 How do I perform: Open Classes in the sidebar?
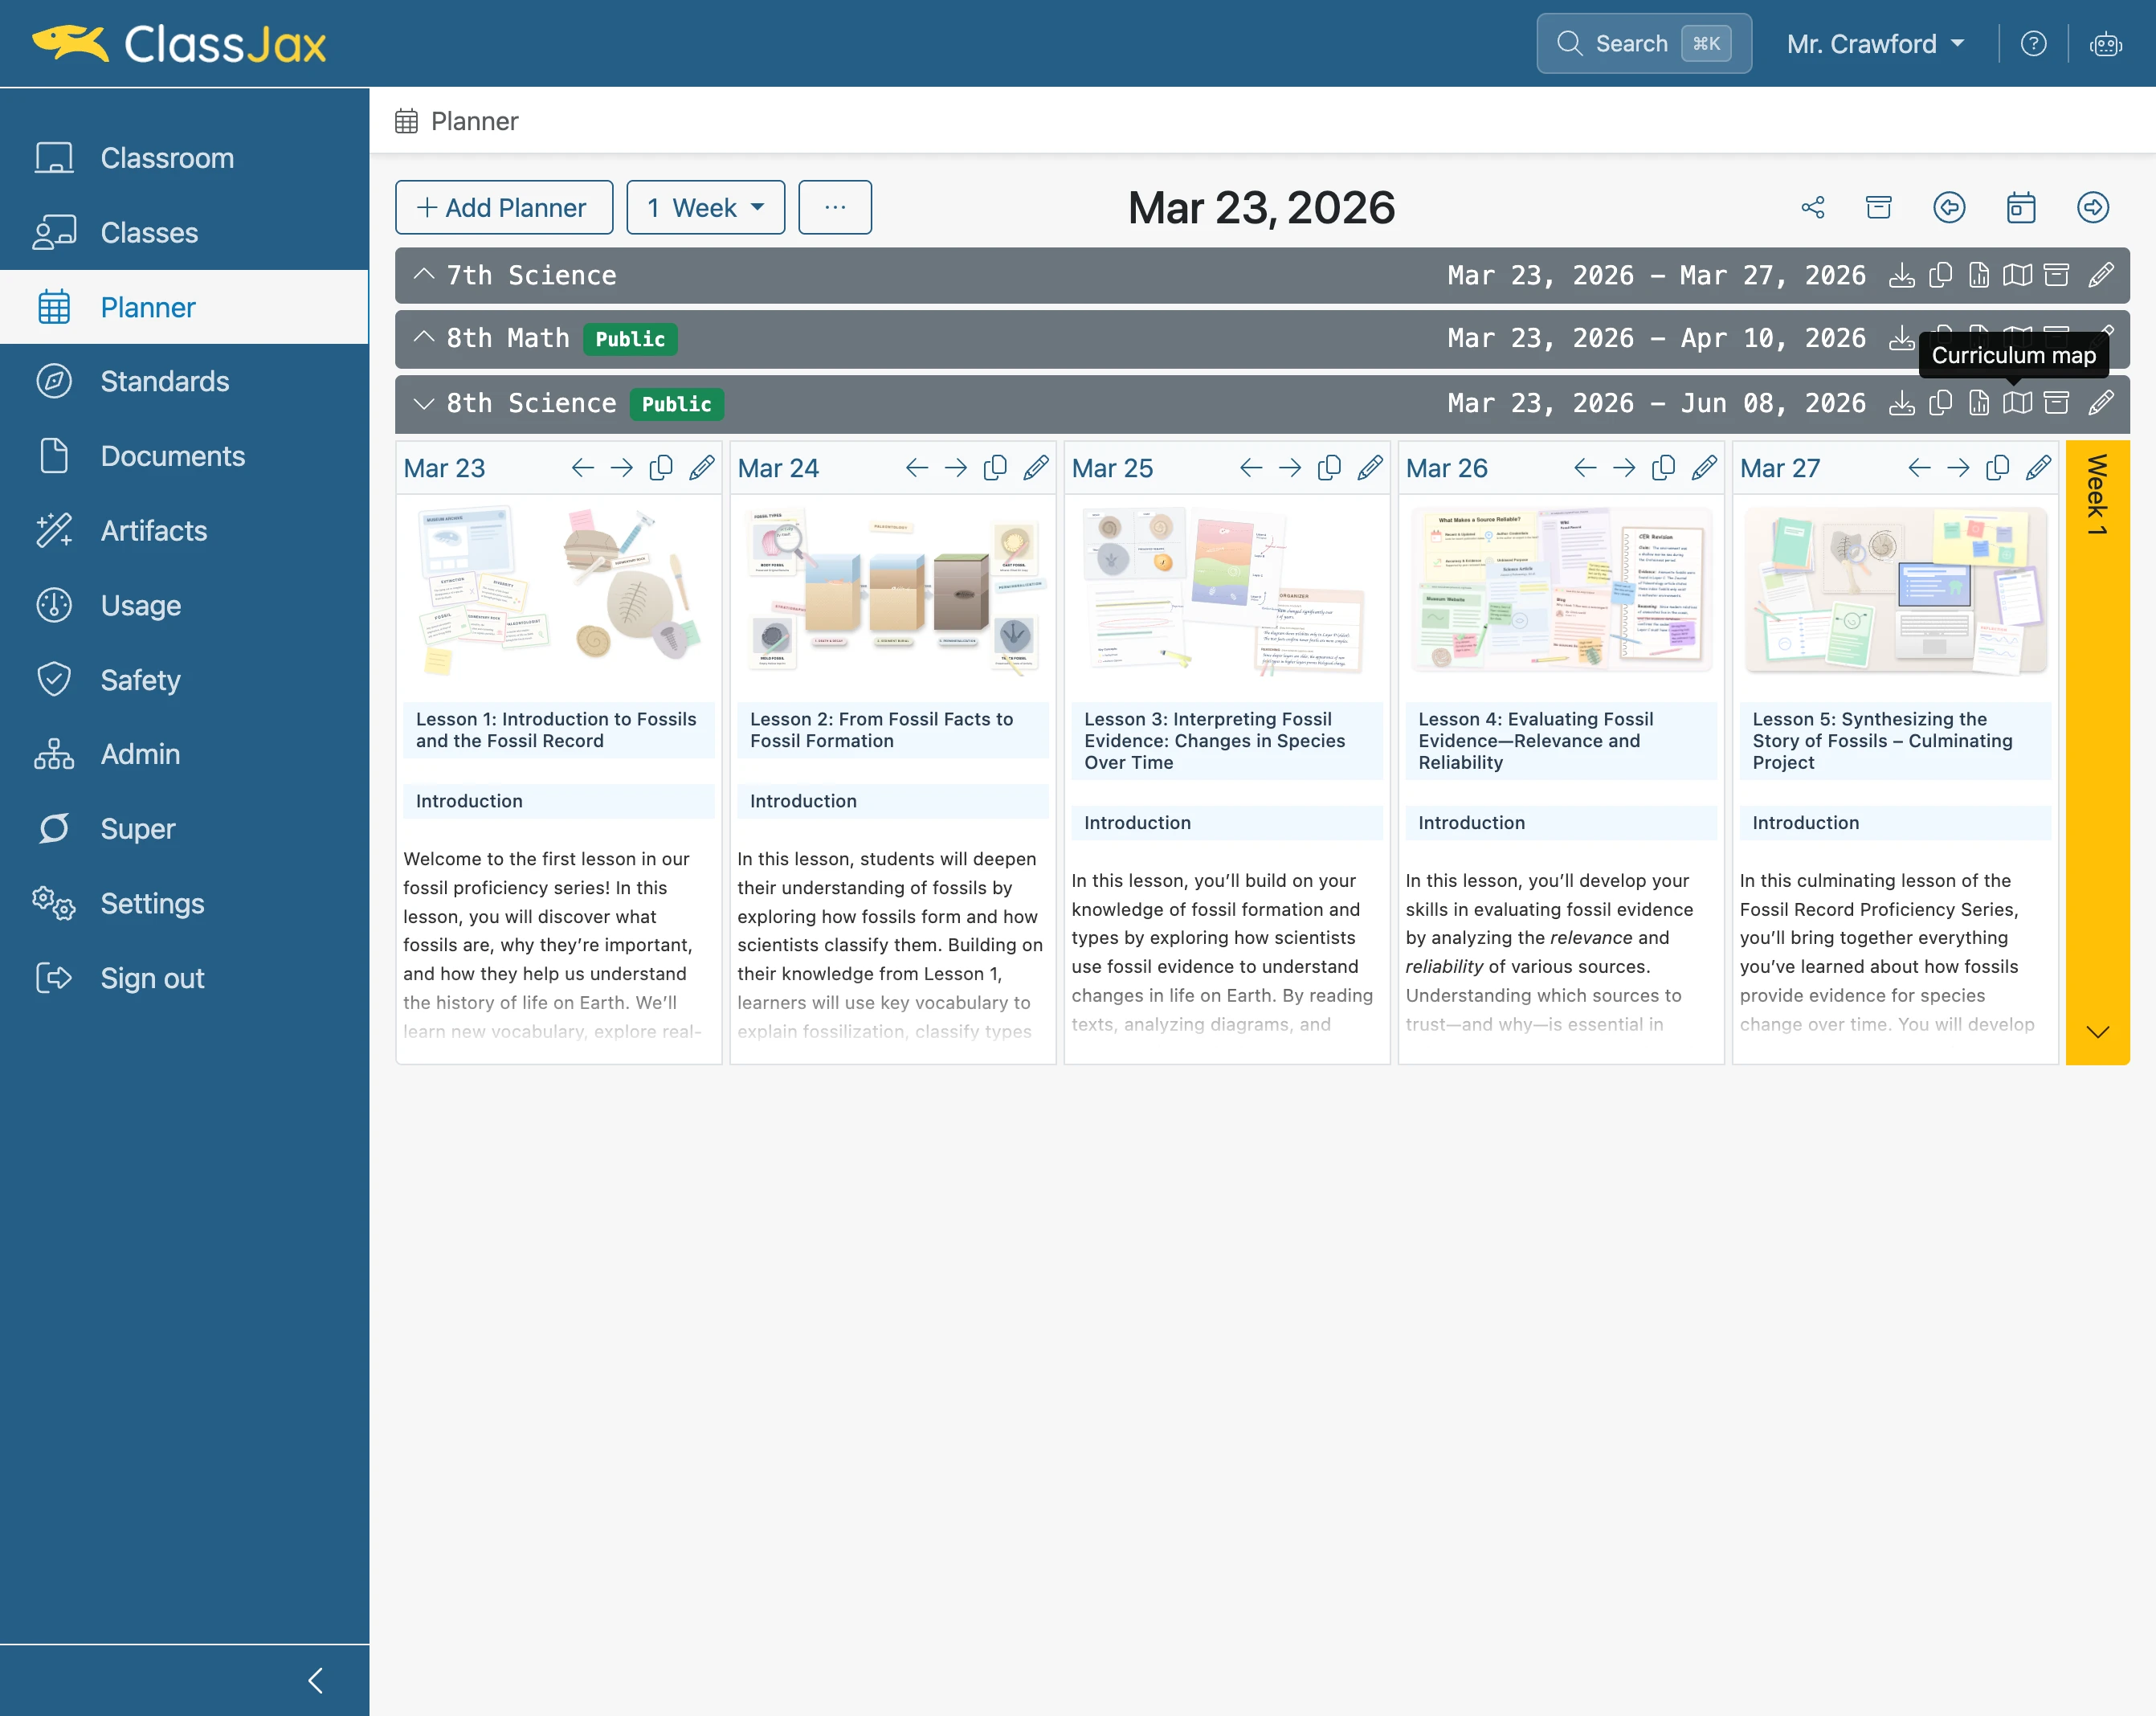(185, 232)
